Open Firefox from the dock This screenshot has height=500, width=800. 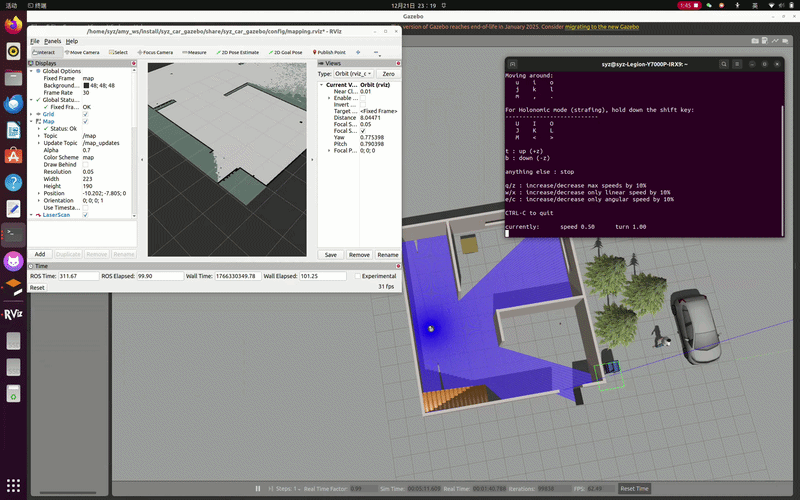click(13, 24)
